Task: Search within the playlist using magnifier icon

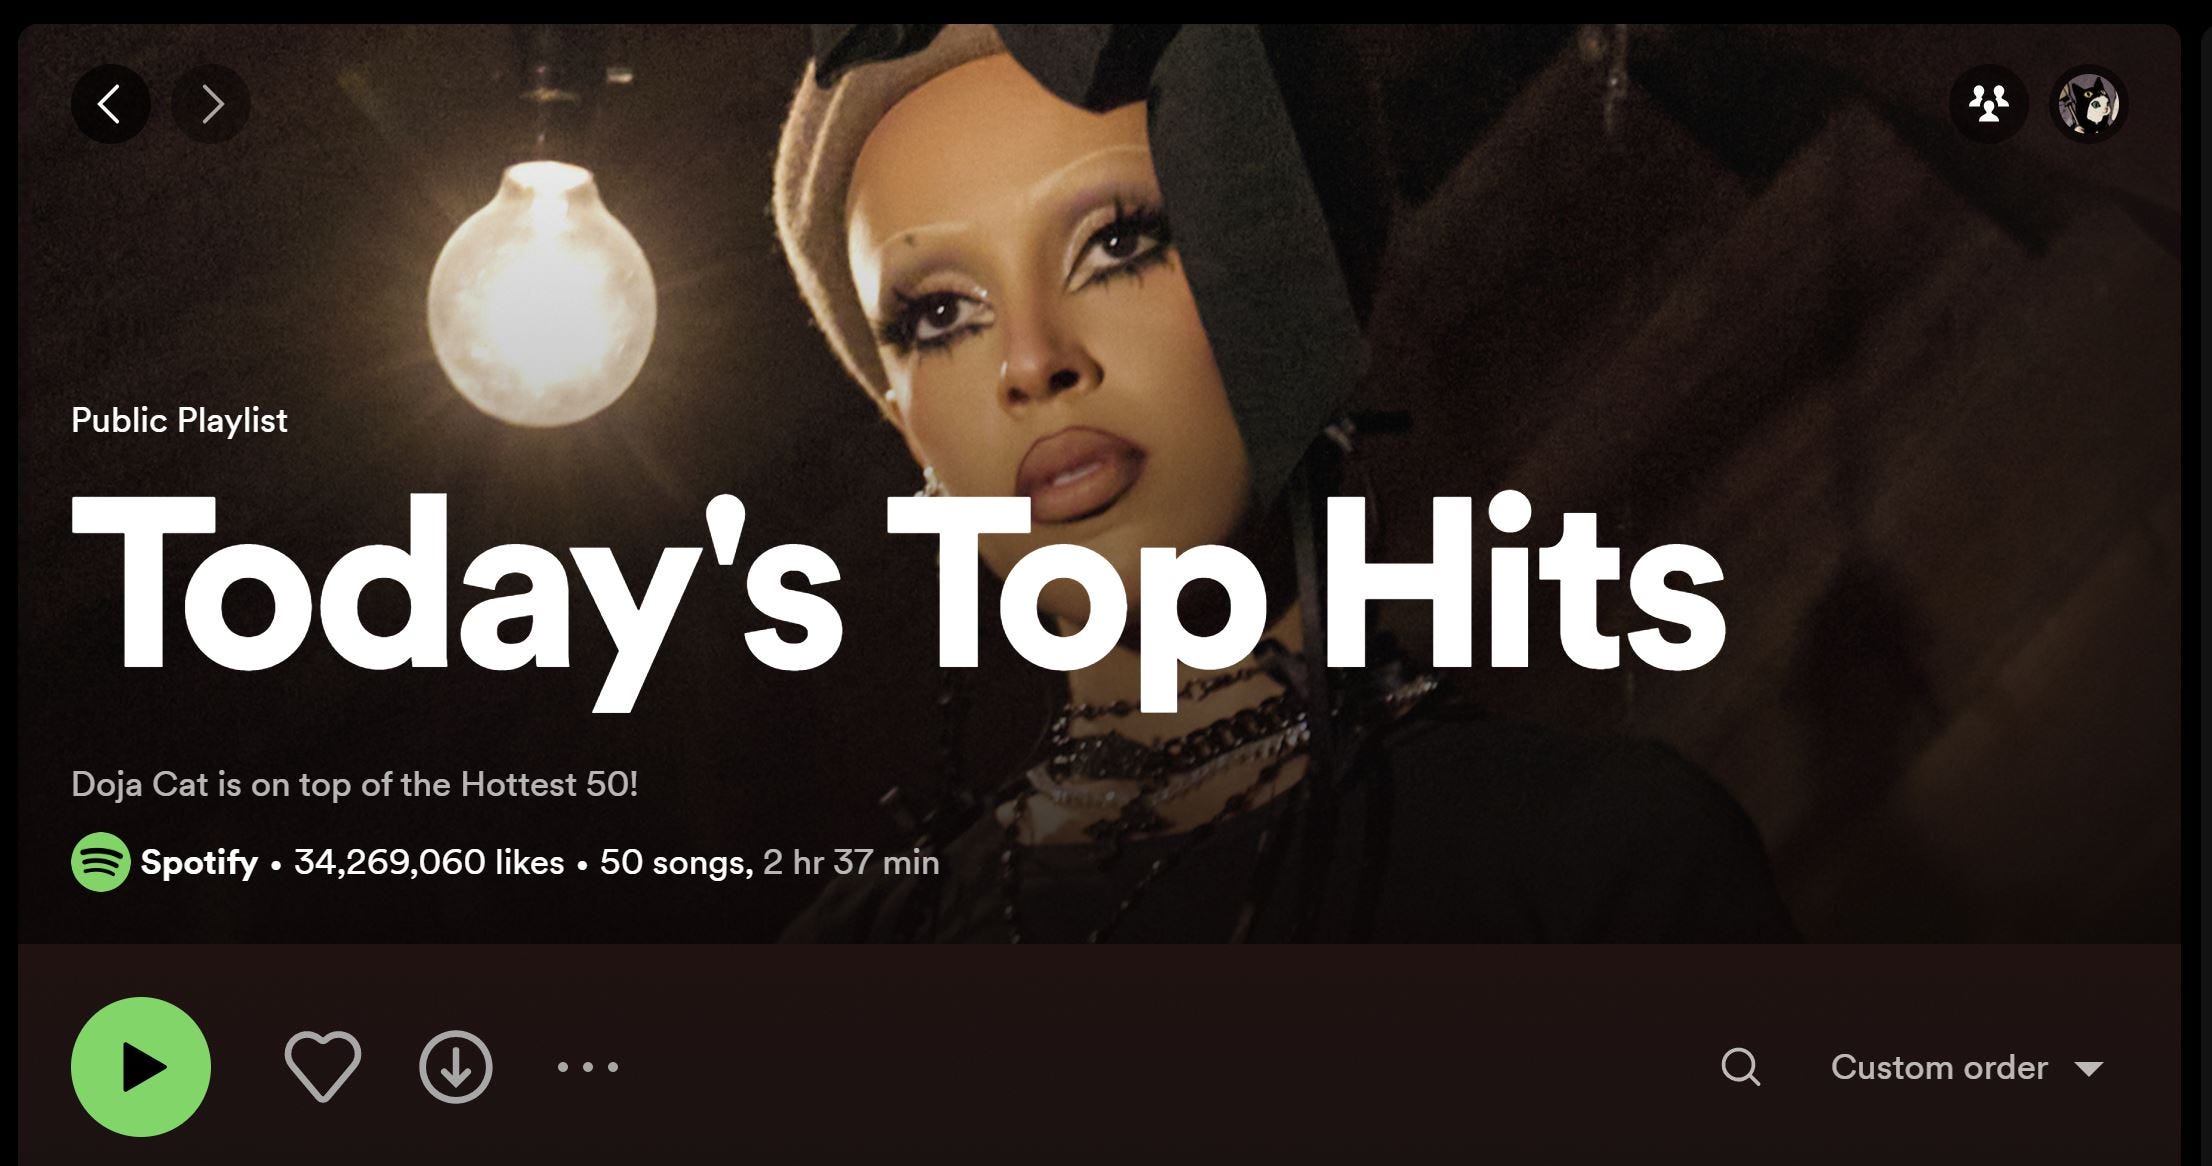Action: click(x=1740, y=1067)
